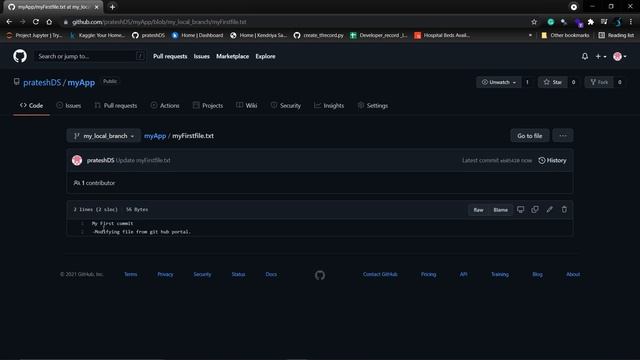Open the Terms footer link

click(131, 274)
